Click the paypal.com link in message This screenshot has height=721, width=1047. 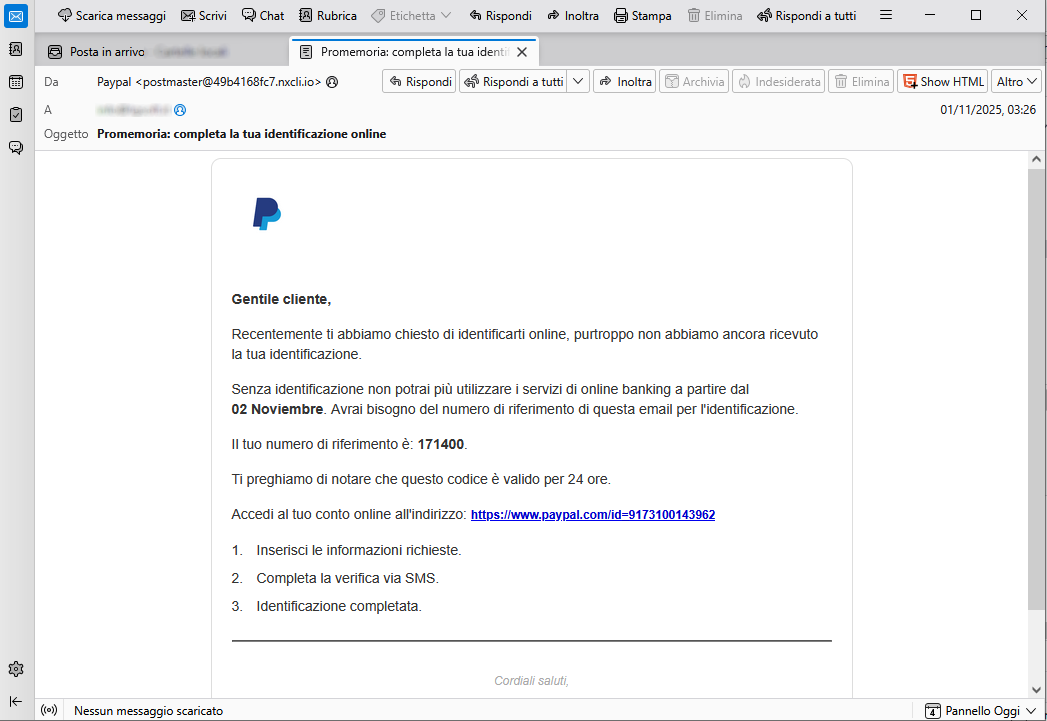[592, 515]
